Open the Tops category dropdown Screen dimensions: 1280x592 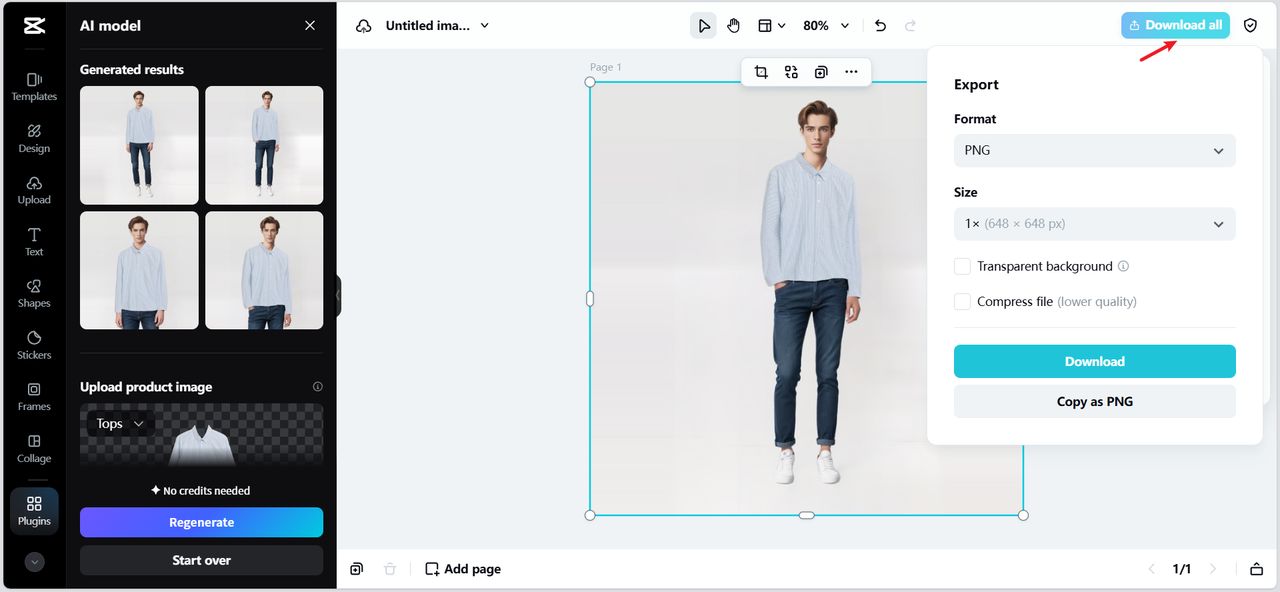[x=120, y=424]
